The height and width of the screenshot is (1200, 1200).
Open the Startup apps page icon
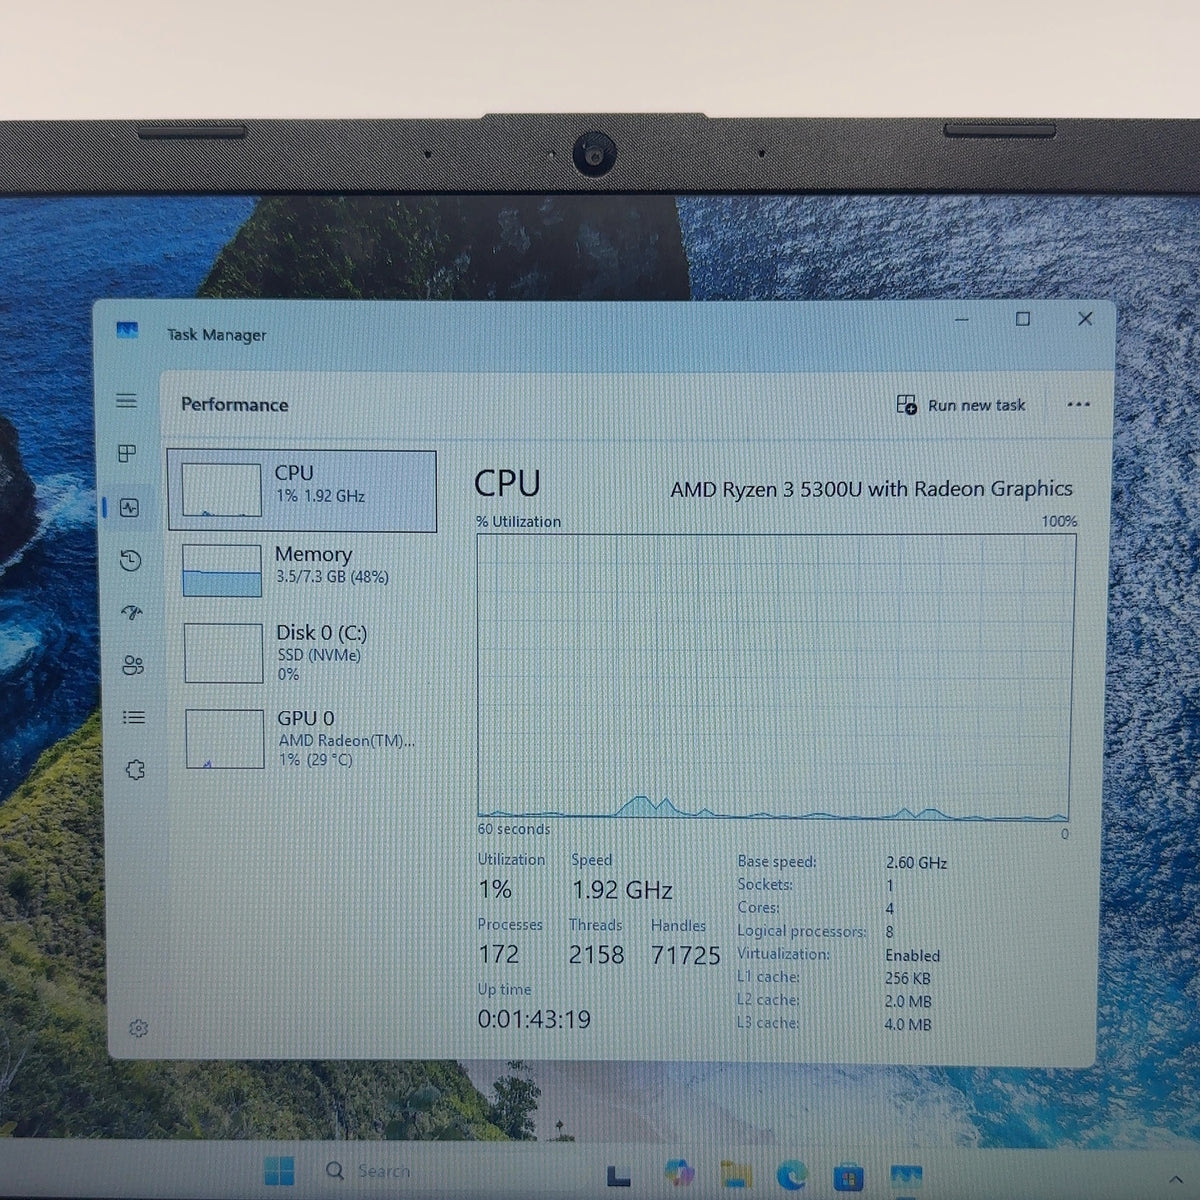[x=131, y=613]
